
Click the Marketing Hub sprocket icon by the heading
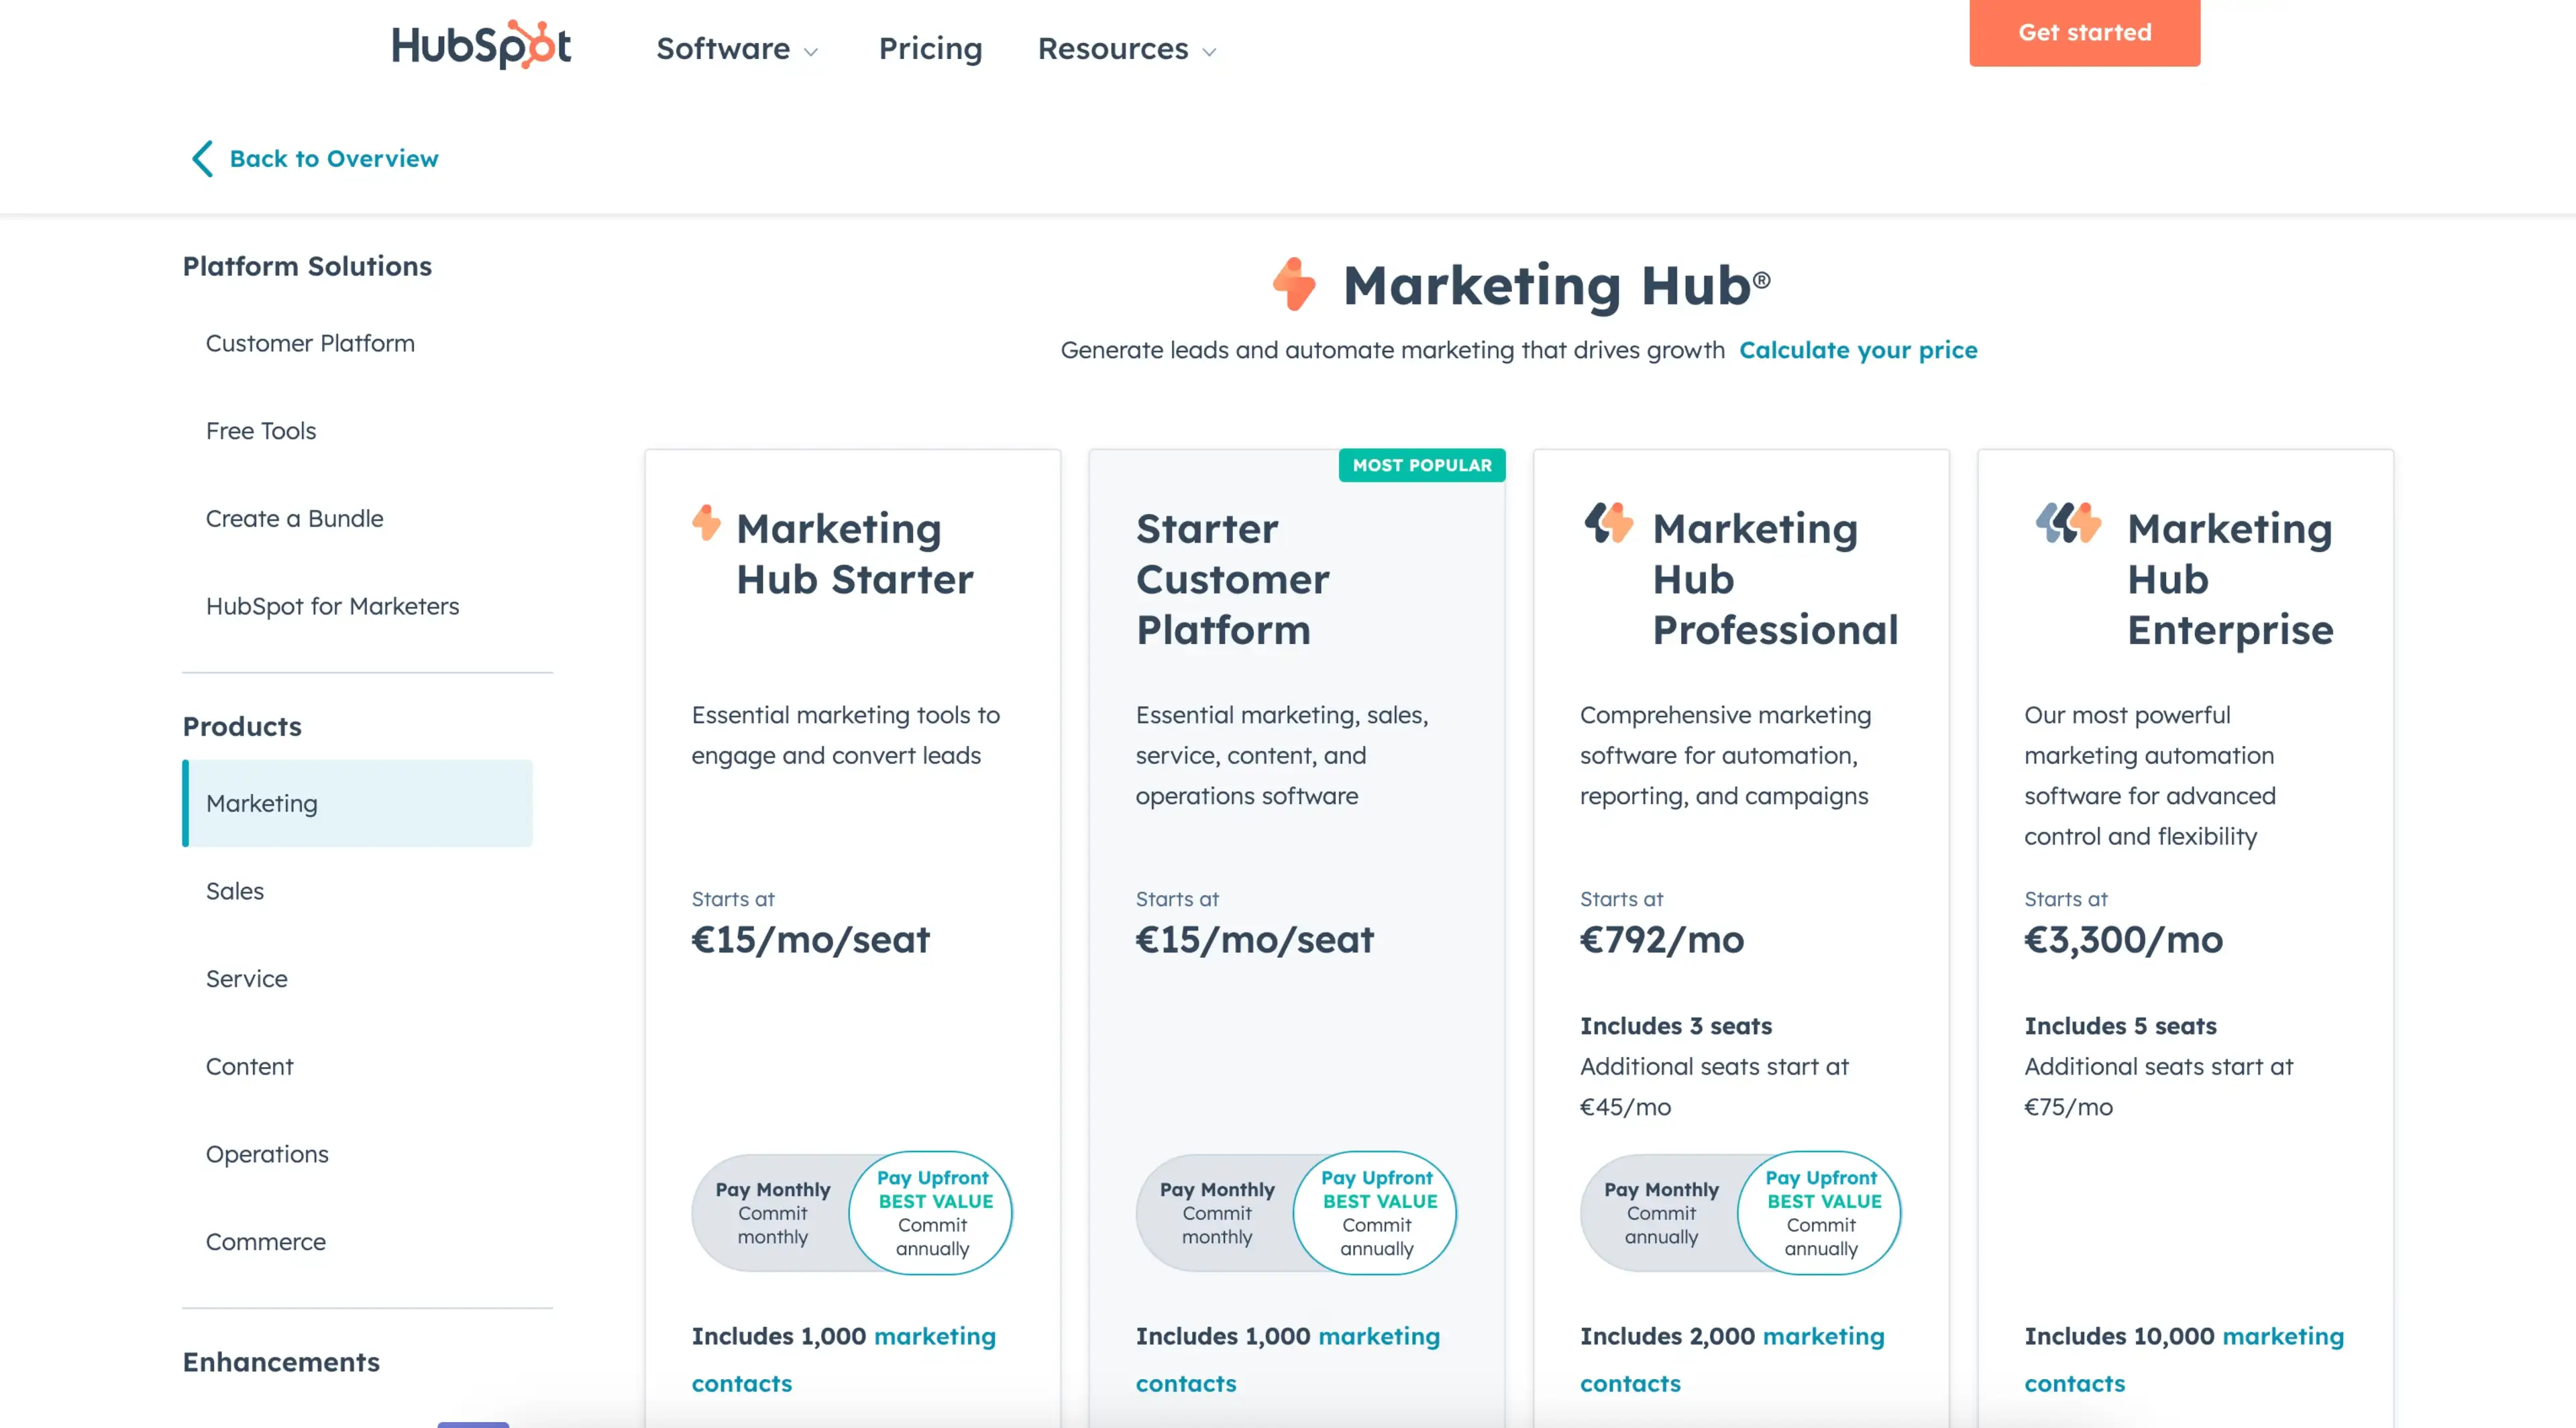click(x=1294, y=284)
